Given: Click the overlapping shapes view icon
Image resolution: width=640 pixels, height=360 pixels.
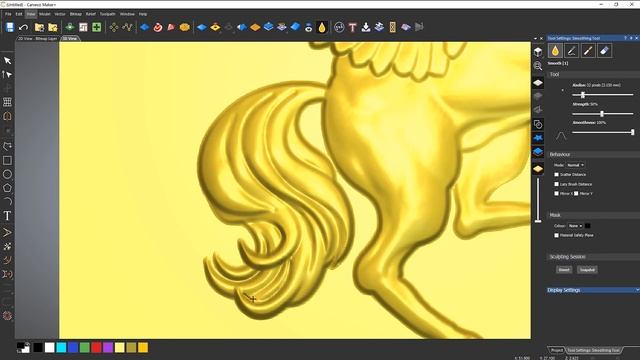Looking at the screenshot, I should (x=538, y=124).
